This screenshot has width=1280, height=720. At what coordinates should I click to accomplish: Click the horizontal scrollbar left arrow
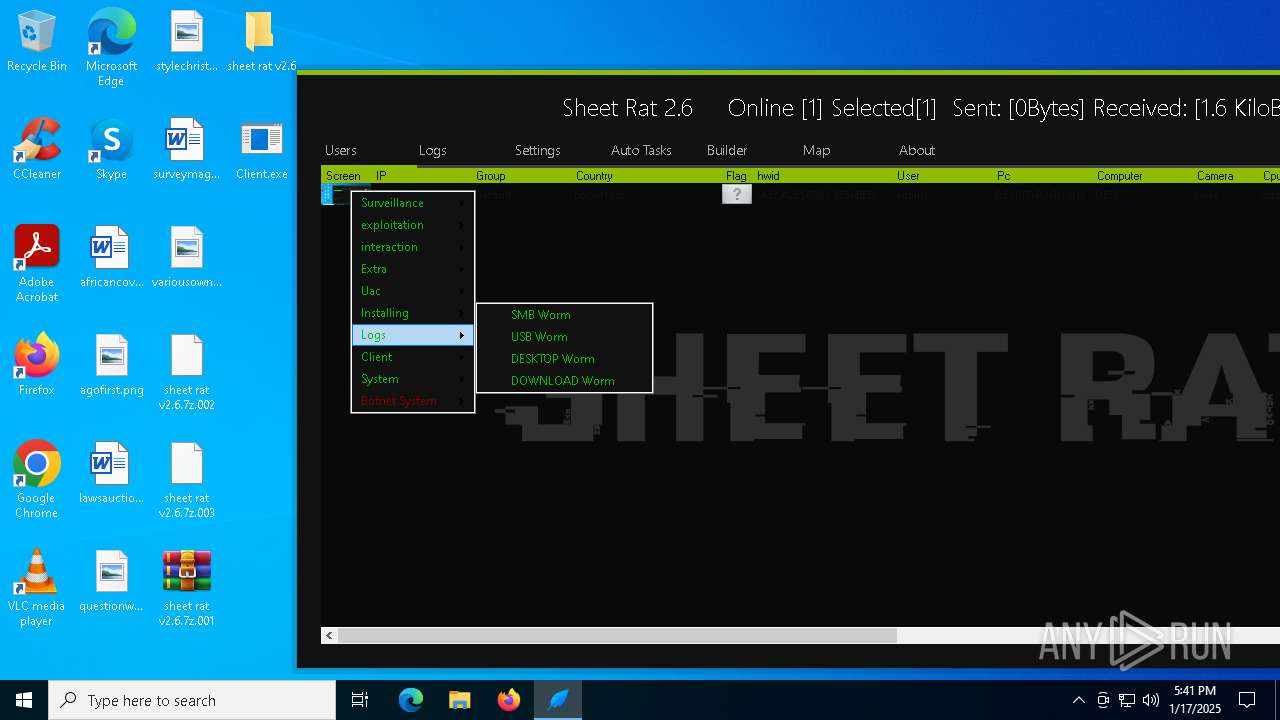click(329, 636)
